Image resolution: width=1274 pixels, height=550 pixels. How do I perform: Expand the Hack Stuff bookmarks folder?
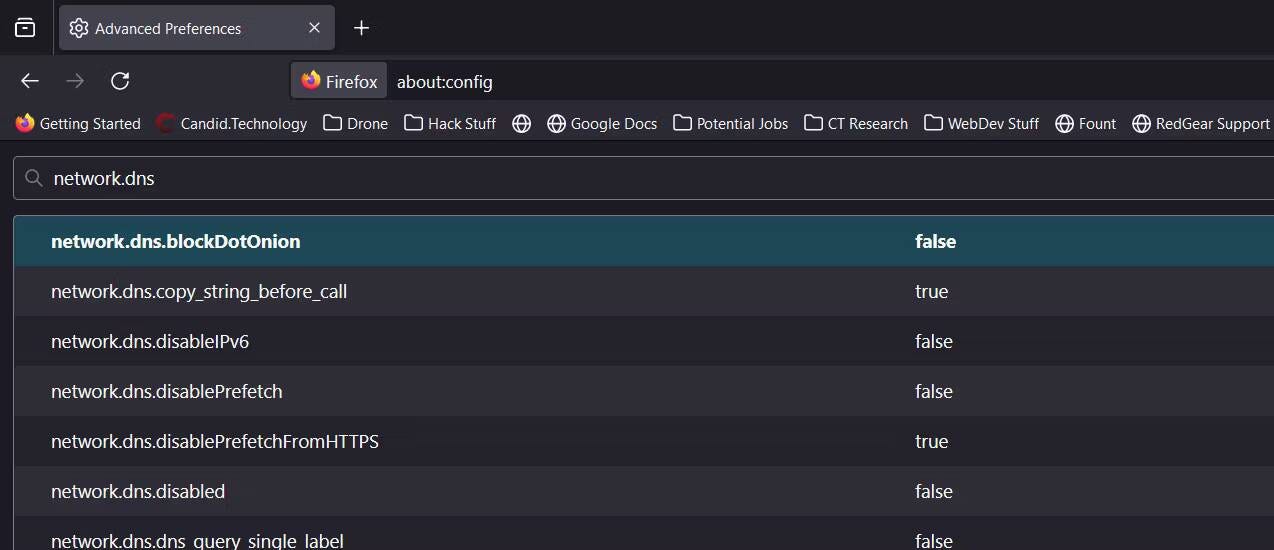(x=450, y=123)
